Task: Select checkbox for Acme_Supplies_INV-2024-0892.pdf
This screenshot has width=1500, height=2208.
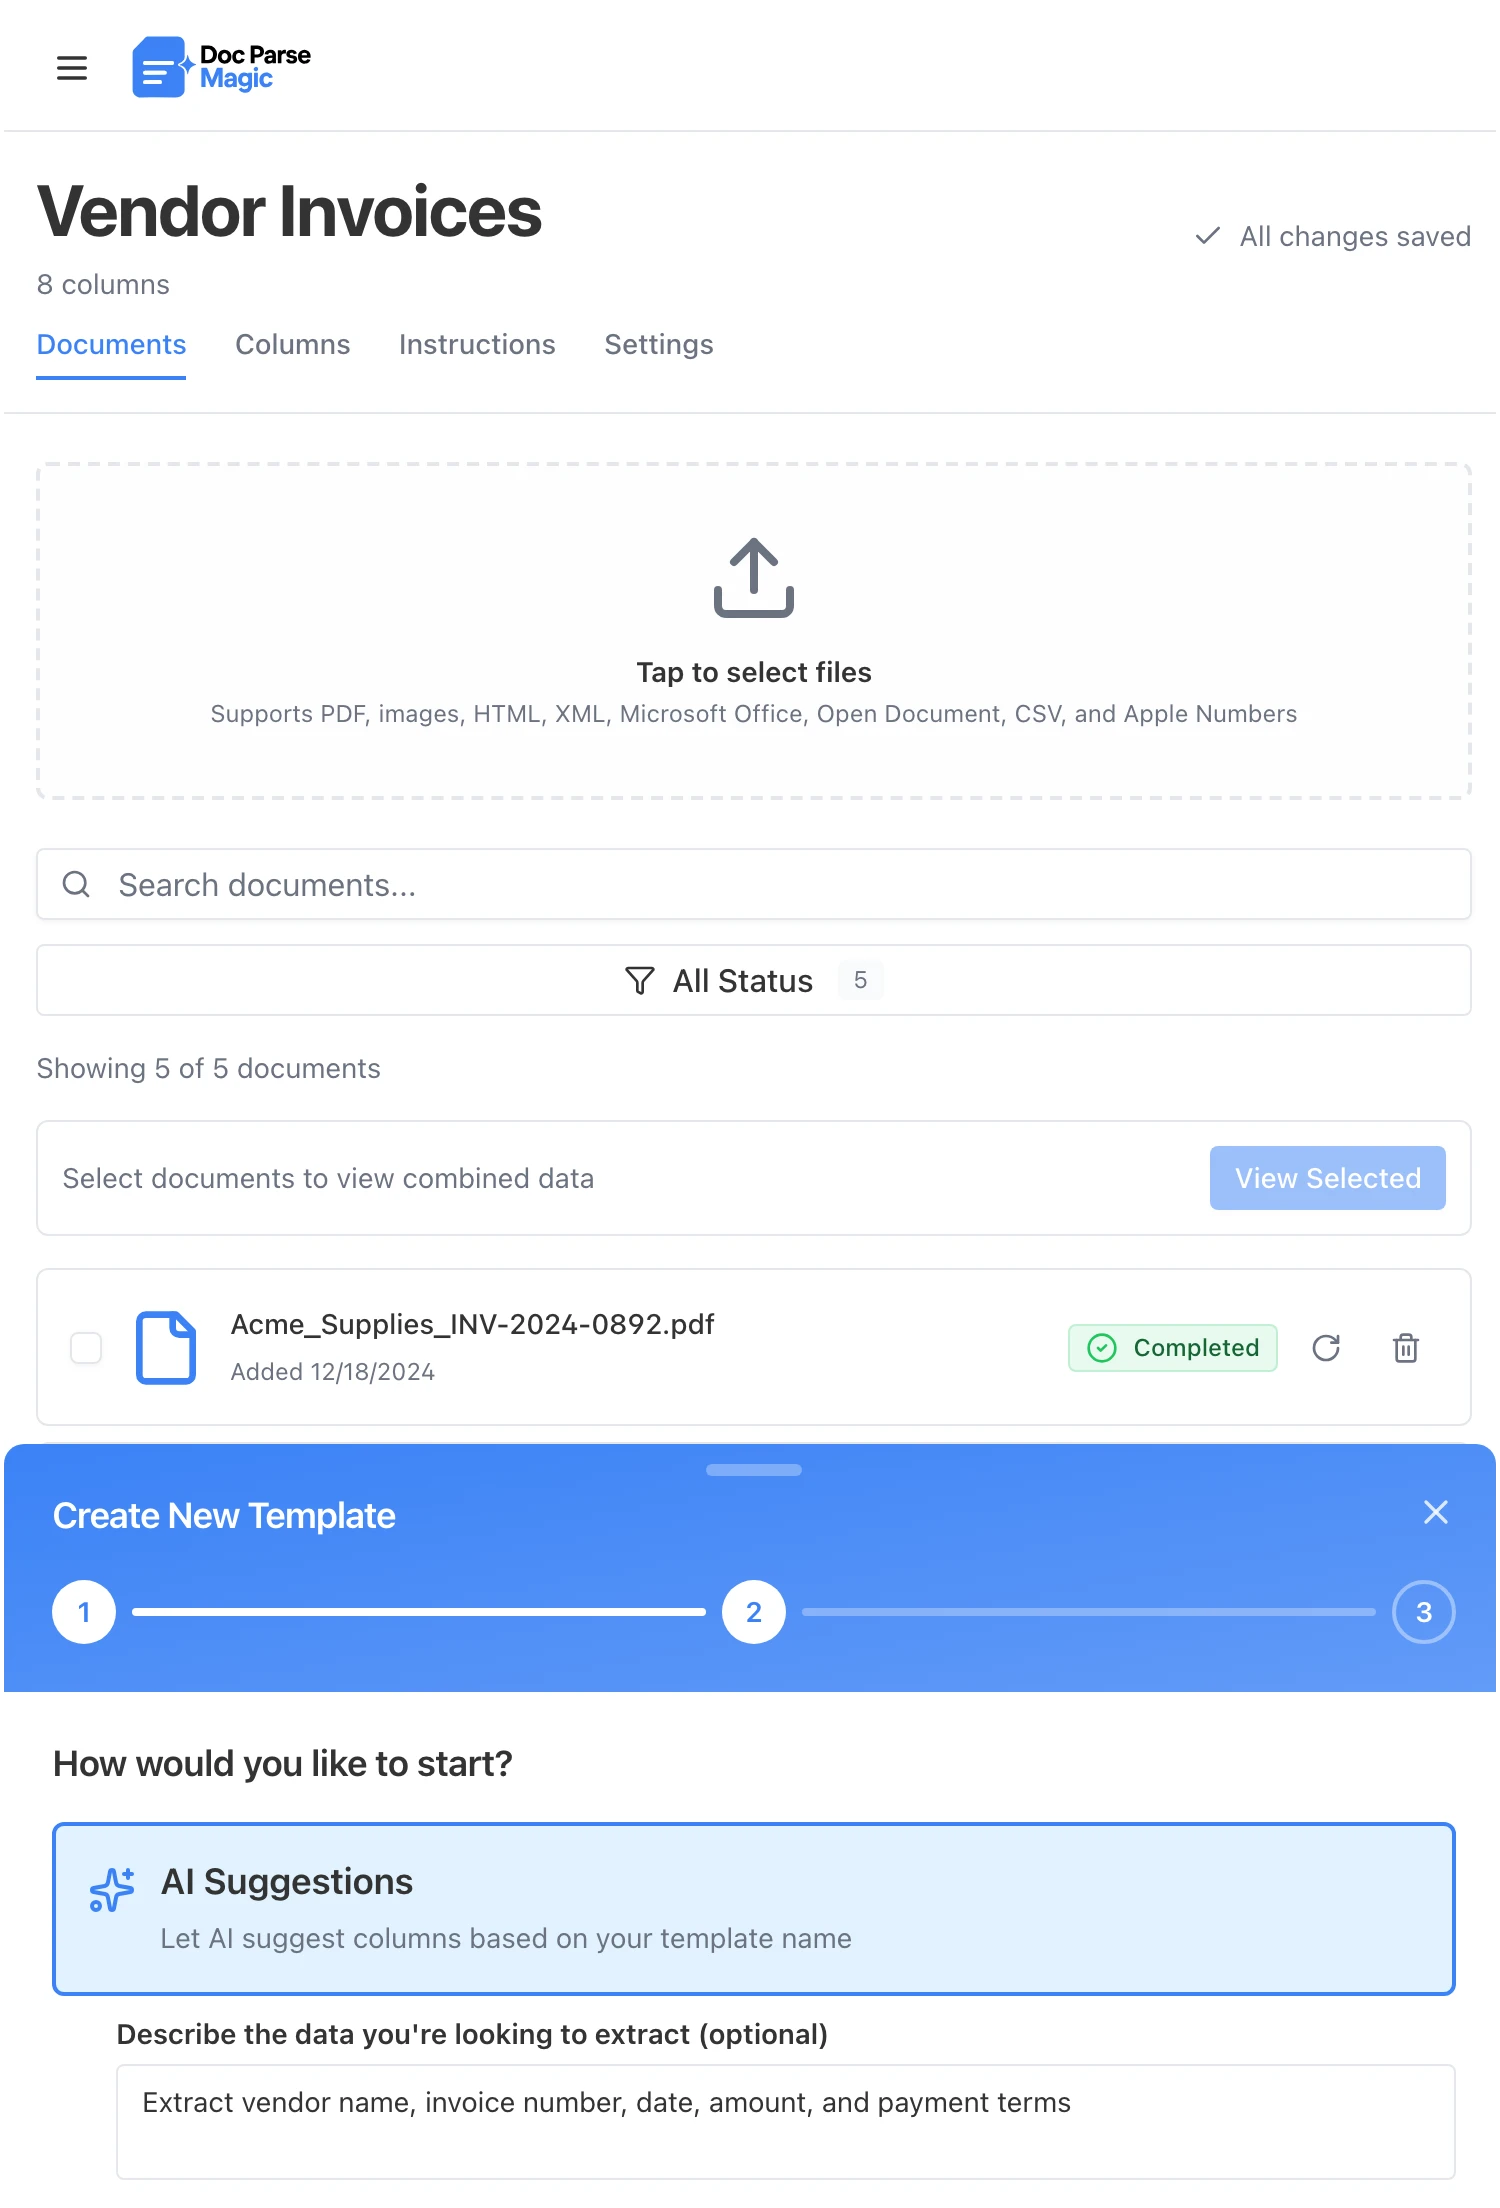Action: point(86,1347)
